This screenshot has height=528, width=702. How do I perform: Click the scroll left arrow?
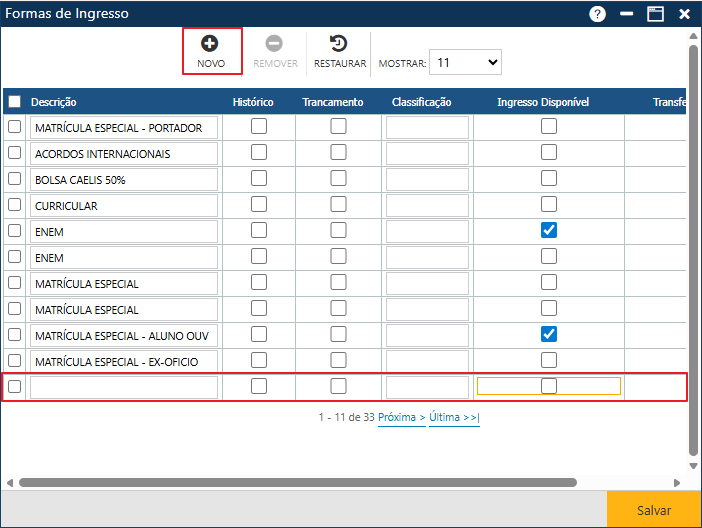pyautogui.click(x=9, y=483)
